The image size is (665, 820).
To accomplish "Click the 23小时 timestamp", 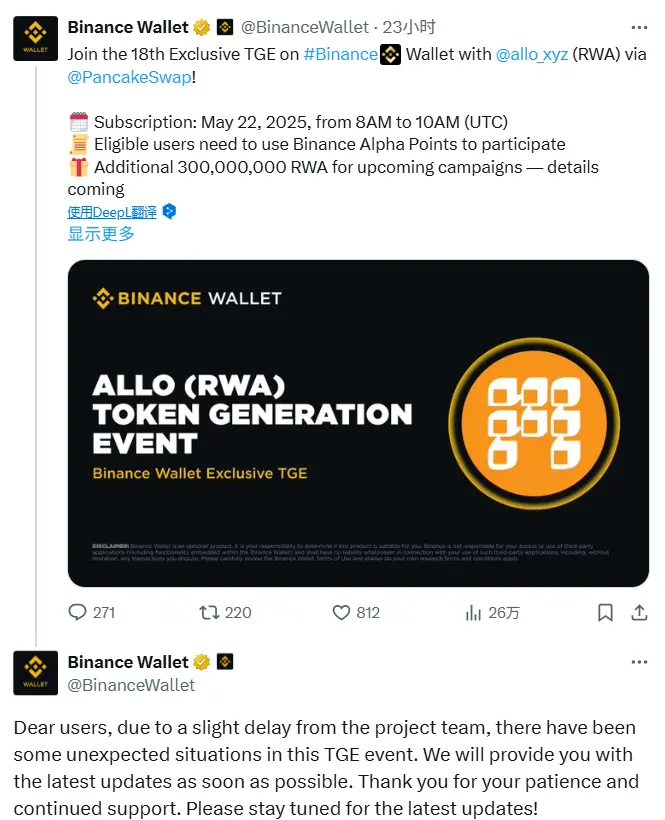I will click(x=408, y=27).
